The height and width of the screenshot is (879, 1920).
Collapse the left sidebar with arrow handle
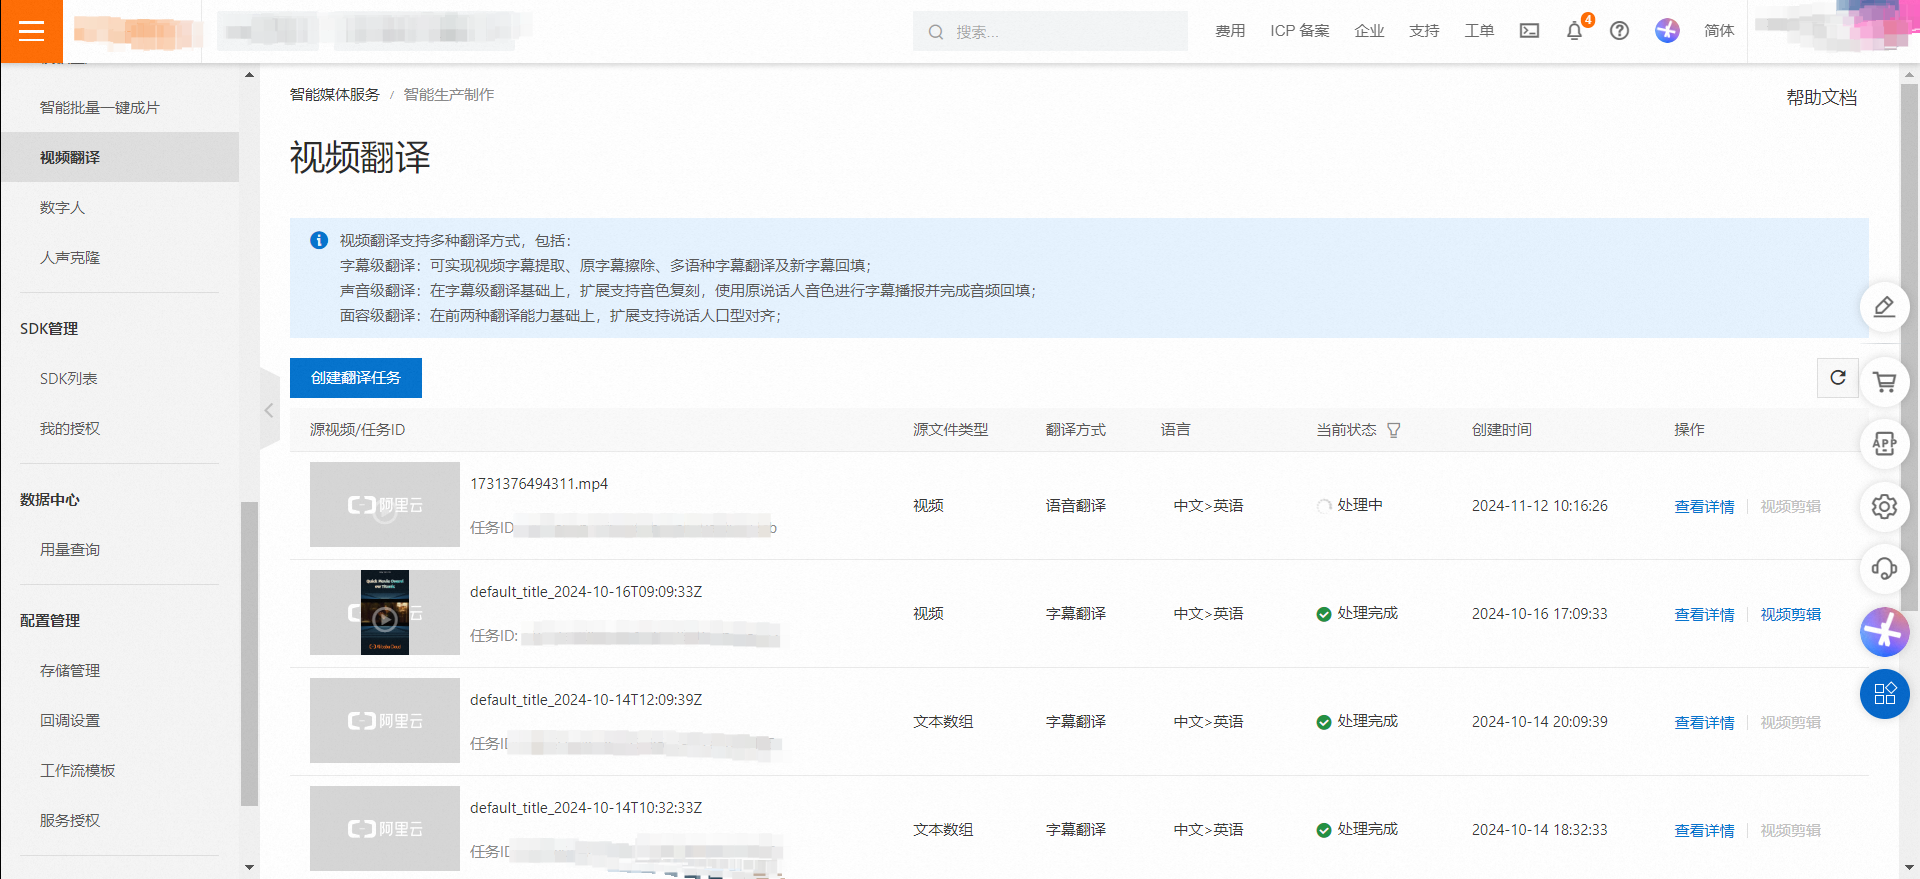(269, 410)
